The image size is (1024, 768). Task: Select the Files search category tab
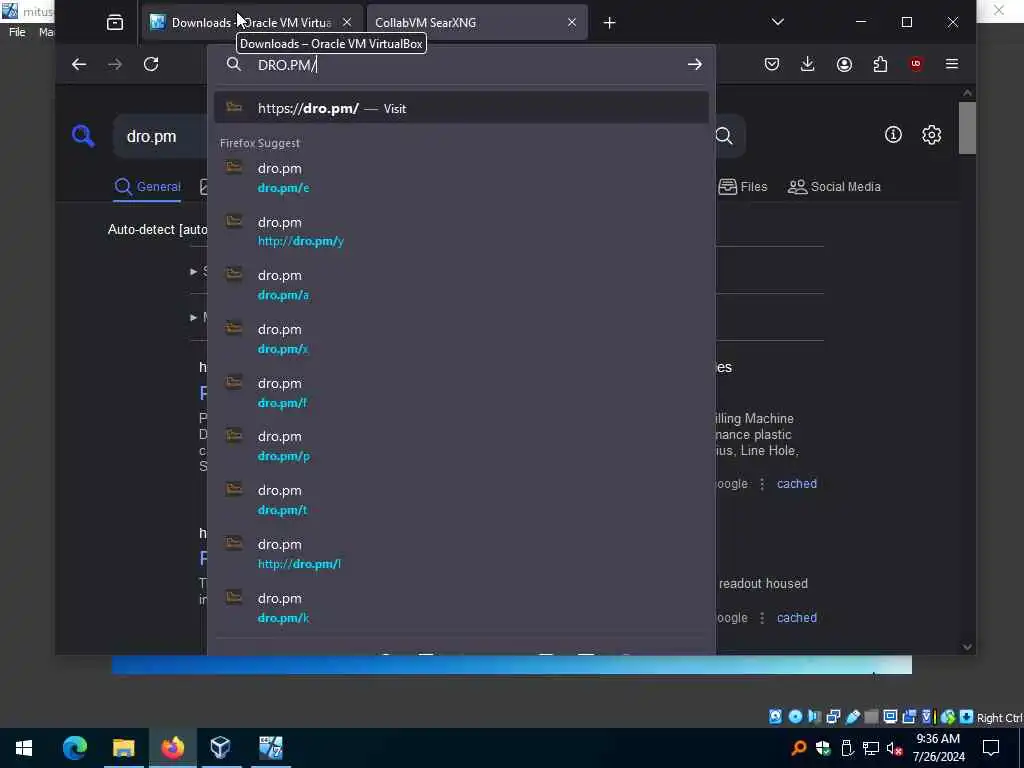pyautogui.click(x=743, y=187)
